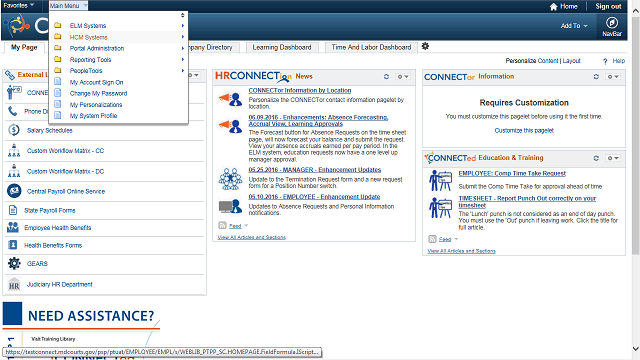Image resolution: width=640 pixels, height=360 pixels.
Task: Click the vertical page scrollbar
Action: (x=636, y=135)
